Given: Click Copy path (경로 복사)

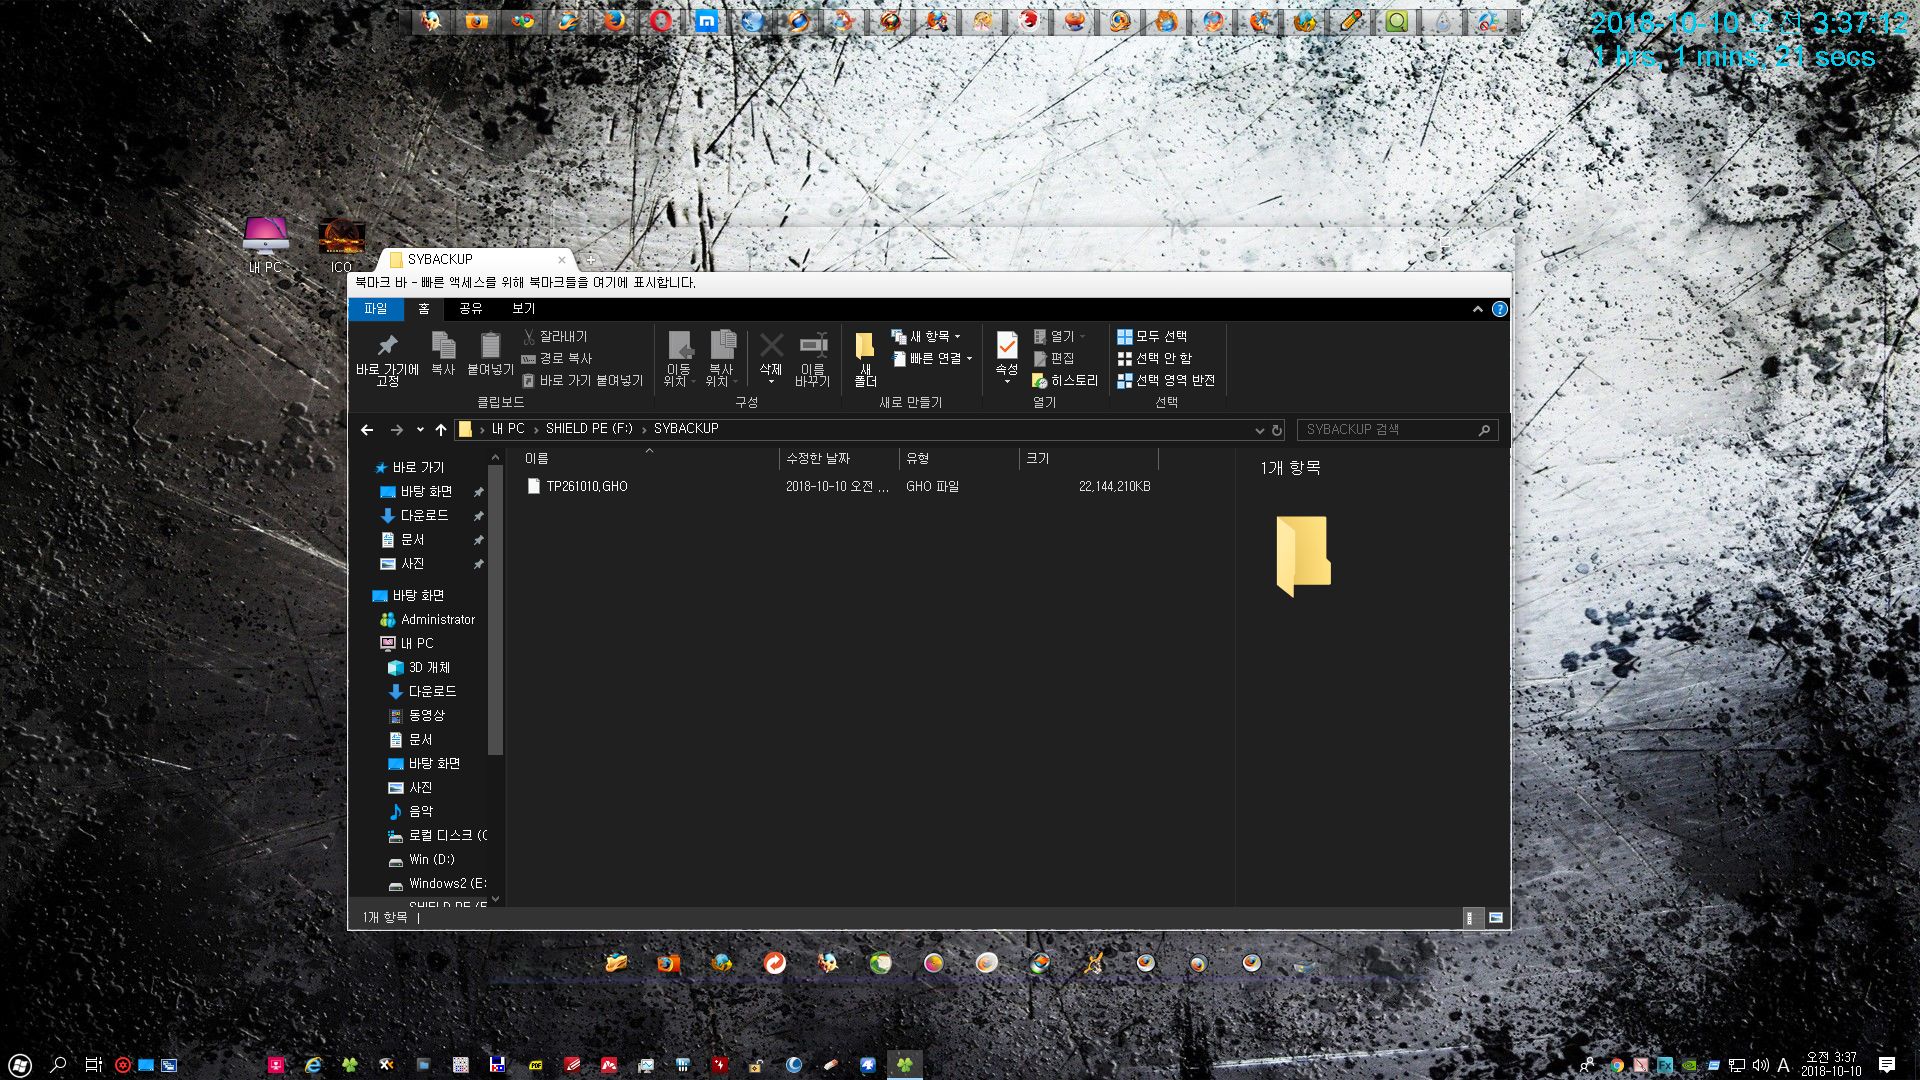Looking at the screenshot, I should [x=557, y=359].
